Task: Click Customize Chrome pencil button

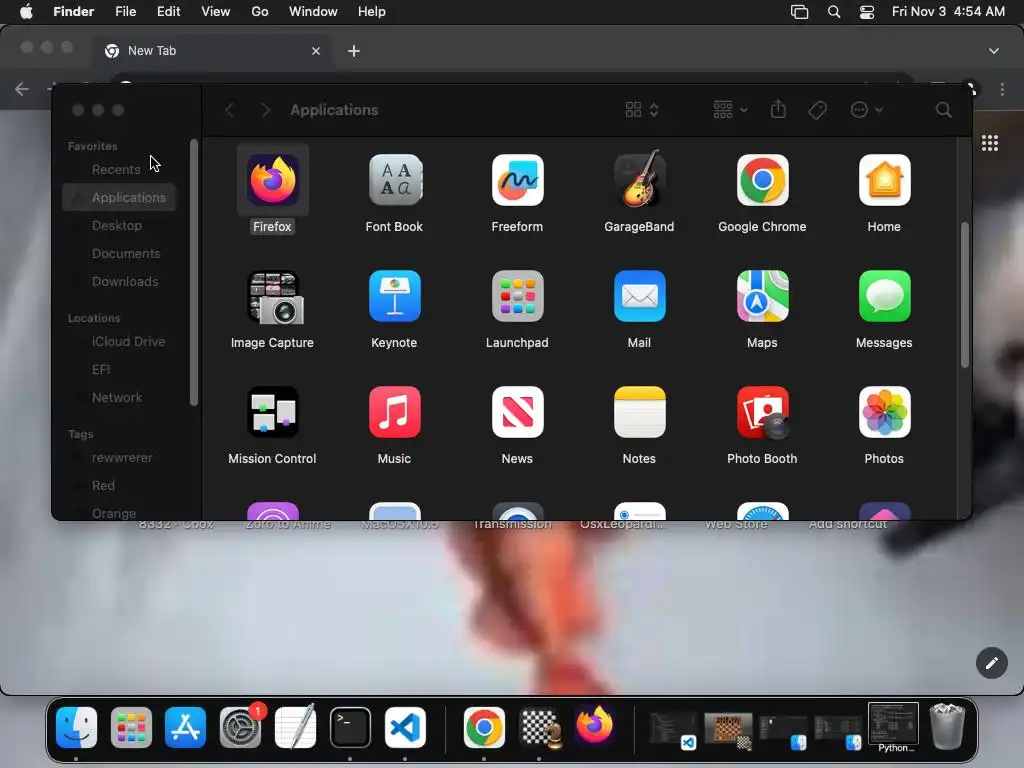Action: pyautogui.click(x=991, y=663)
